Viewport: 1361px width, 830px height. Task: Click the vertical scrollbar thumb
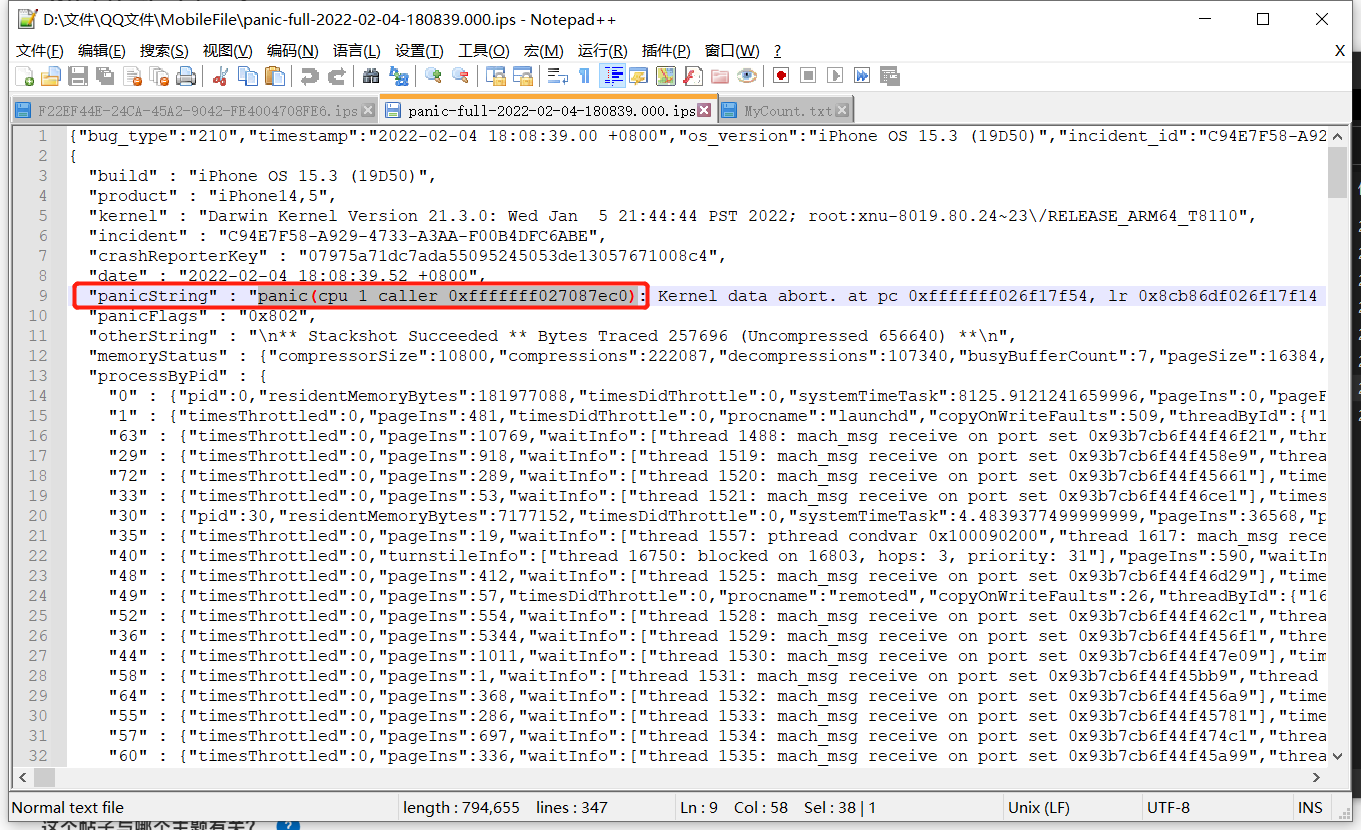point(1337,172)
